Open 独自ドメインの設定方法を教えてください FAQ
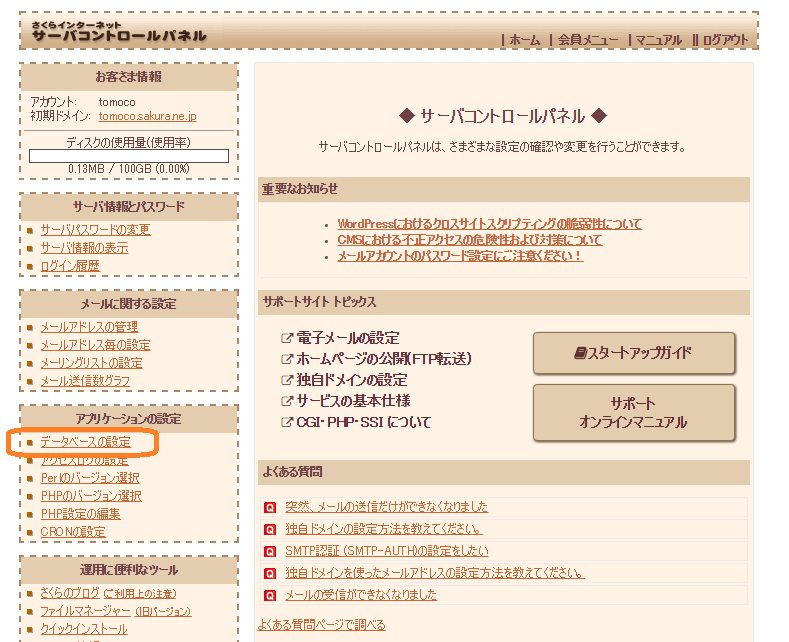Viewport: 789px width, 642px height. (x=383, y=529)
